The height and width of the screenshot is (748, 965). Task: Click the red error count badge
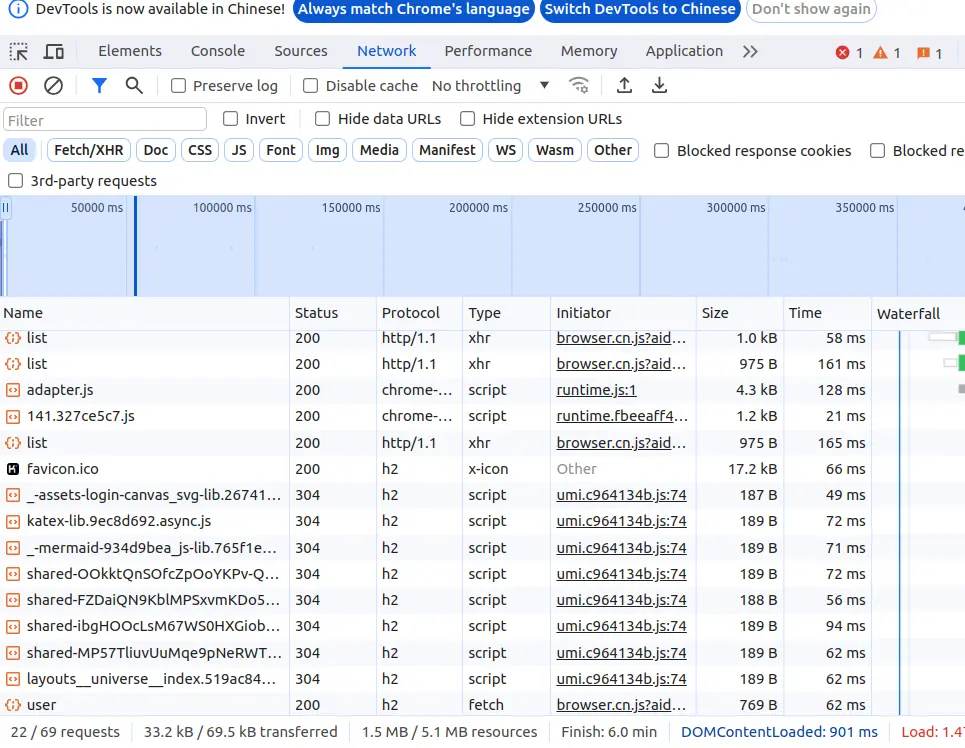click(849, 53)
